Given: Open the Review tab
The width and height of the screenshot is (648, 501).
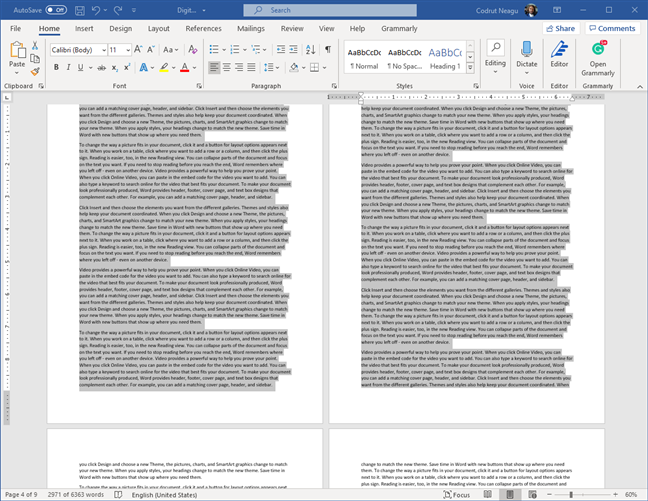Looking at the screenshot, I should coord(292,29).
